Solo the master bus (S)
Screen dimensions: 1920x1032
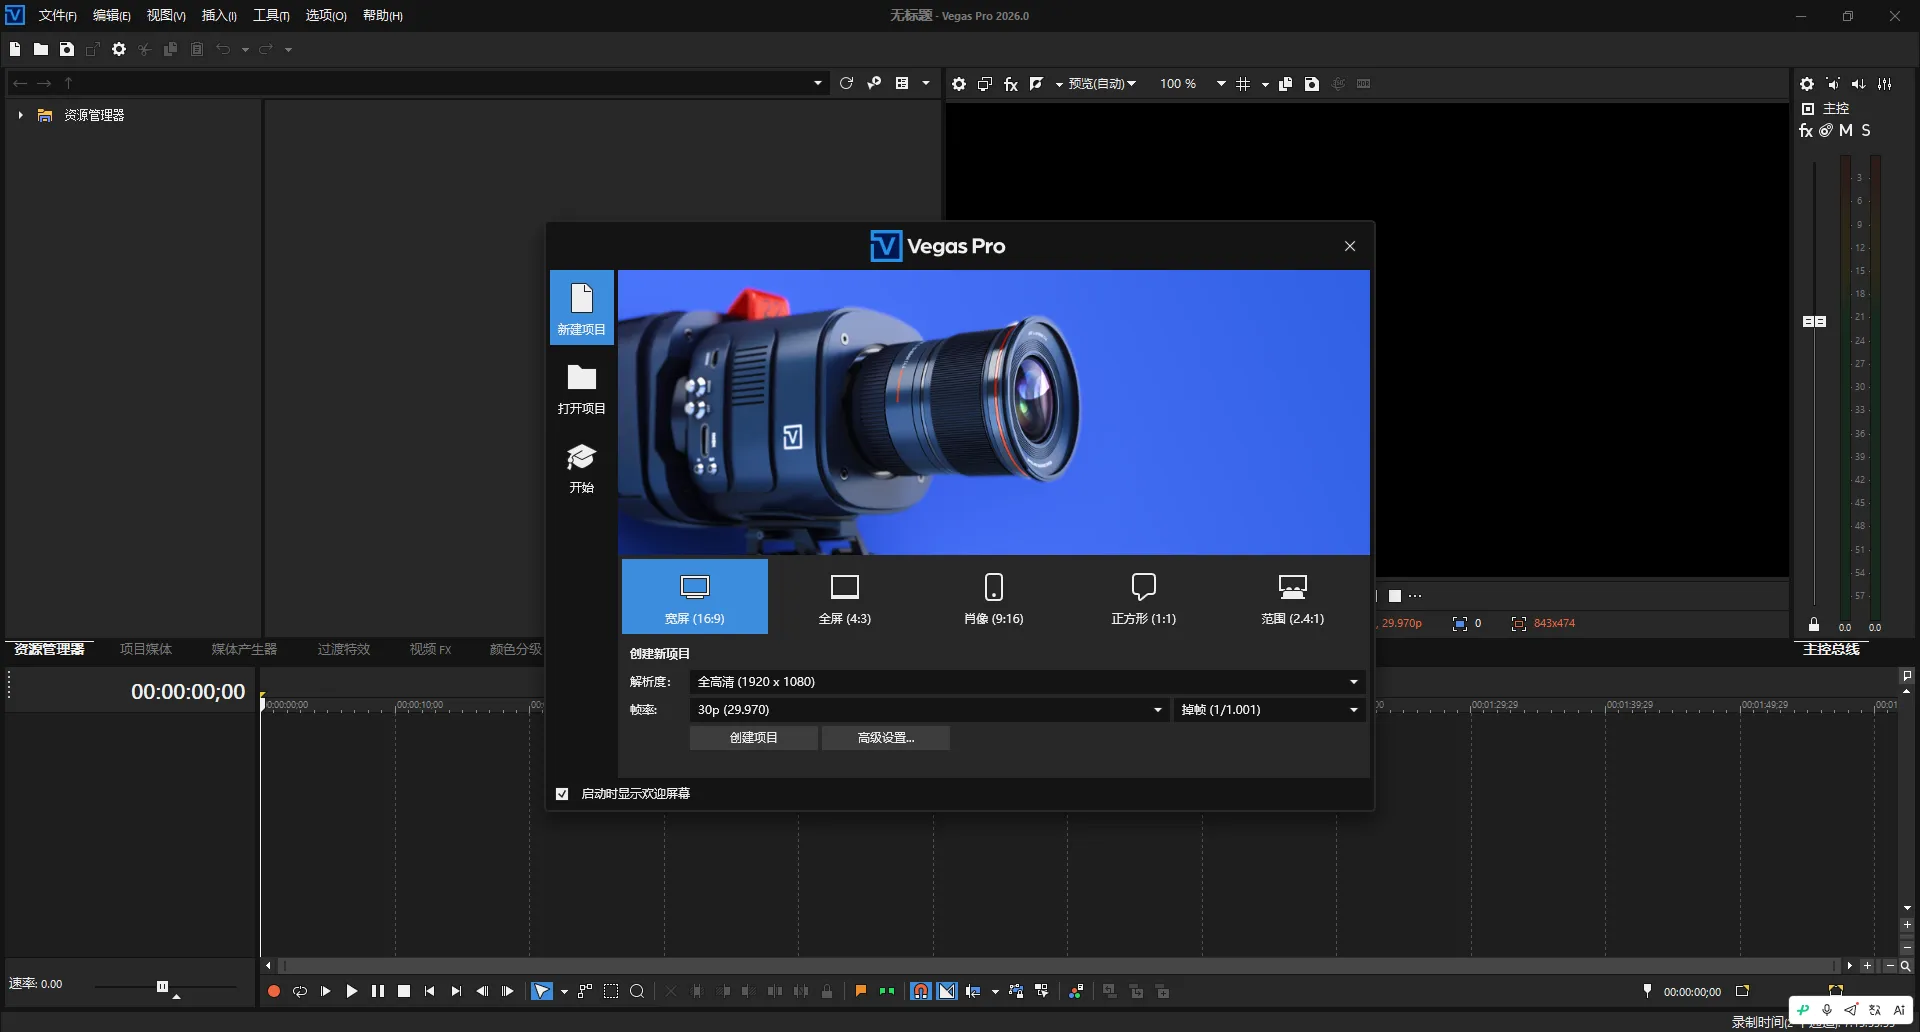tap(1866, 130)
